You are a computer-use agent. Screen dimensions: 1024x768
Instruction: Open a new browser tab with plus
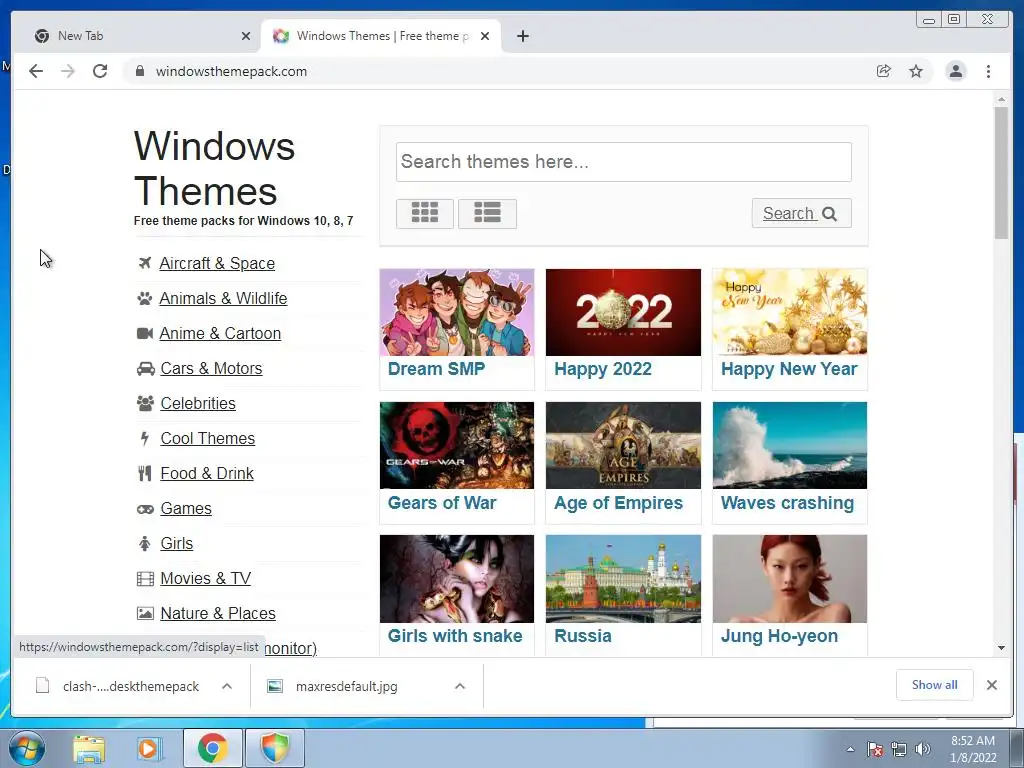tap(522, 36)
